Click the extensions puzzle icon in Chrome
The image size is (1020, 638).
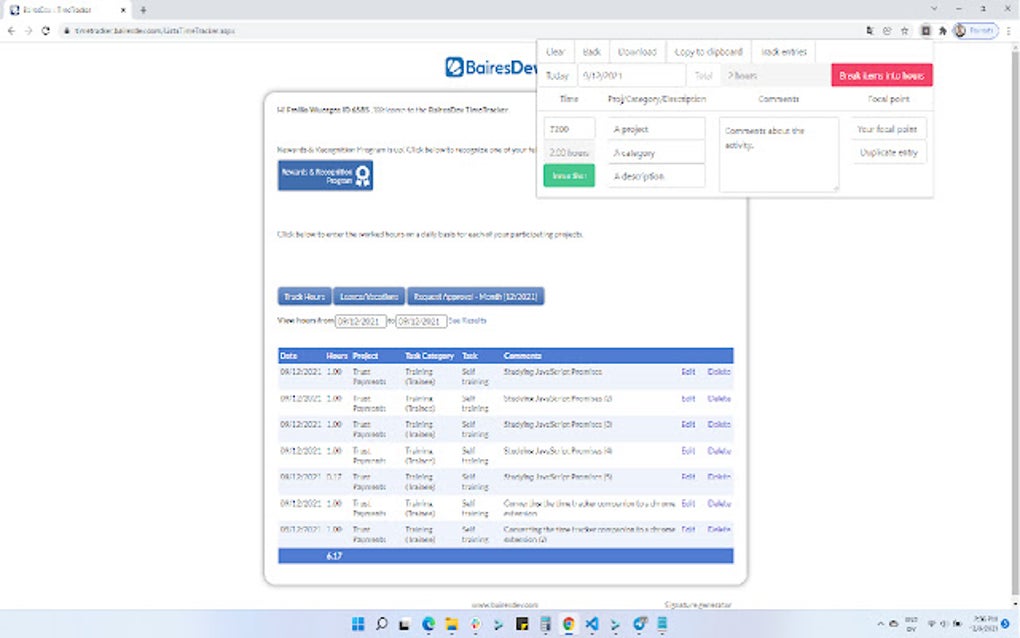[944, 30]
